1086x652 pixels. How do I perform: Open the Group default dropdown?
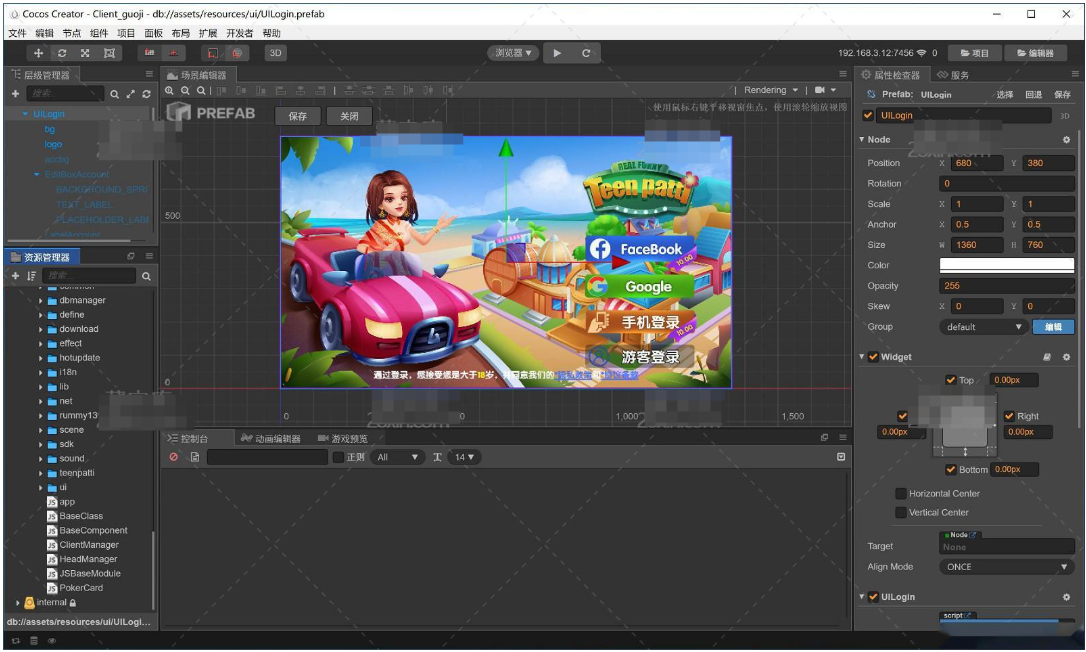click(x=984, y=327)
